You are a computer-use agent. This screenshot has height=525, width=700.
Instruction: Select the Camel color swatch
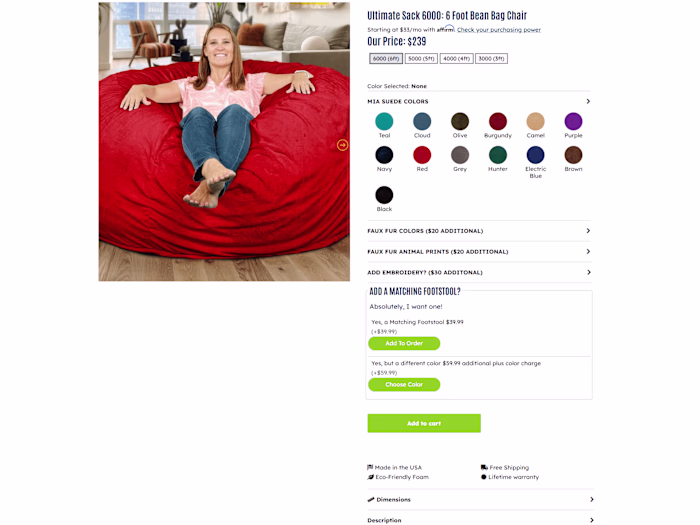pyautogui.click(x=535, y=121)
